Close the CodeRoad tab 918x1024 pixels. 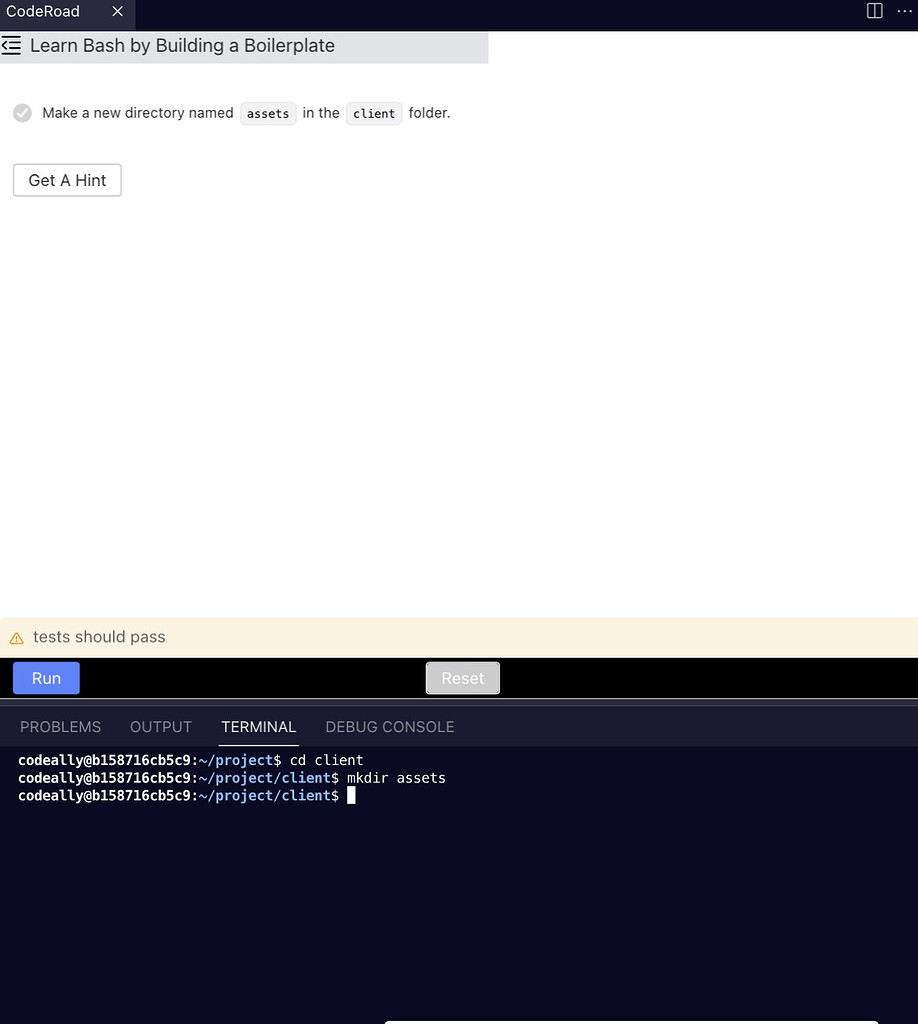click(x=117, y=12)
